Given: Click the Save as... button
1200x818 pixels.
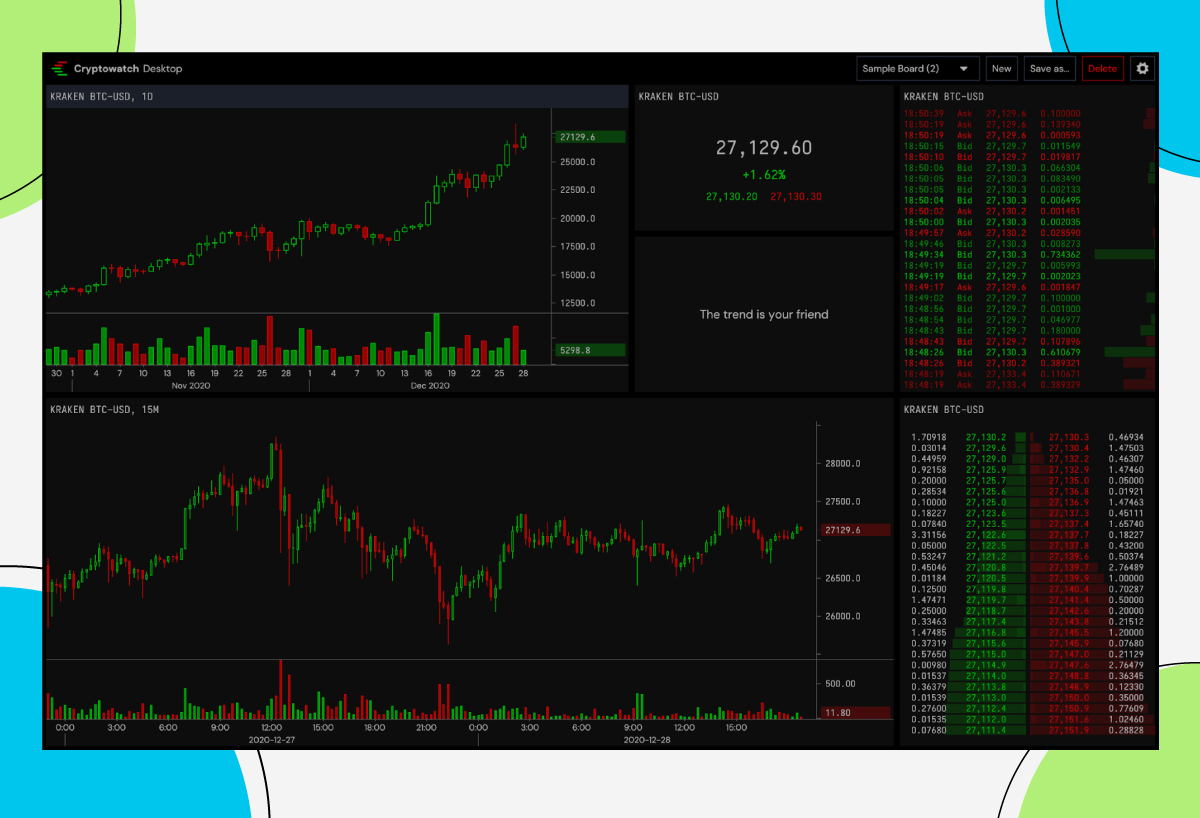Looking at the screenshot, I should (1050, 69).
